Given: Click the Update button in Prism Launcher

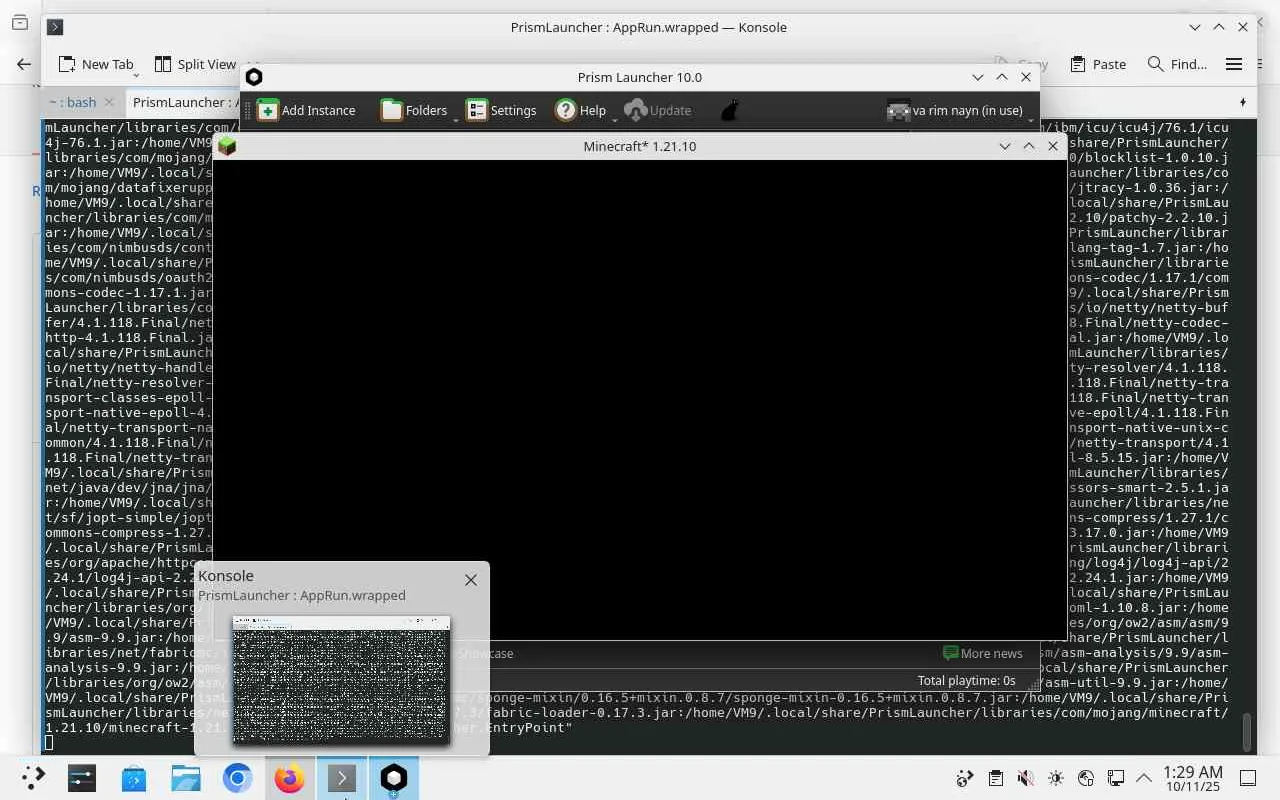Looking at the screenshot, I should [657, 110].
